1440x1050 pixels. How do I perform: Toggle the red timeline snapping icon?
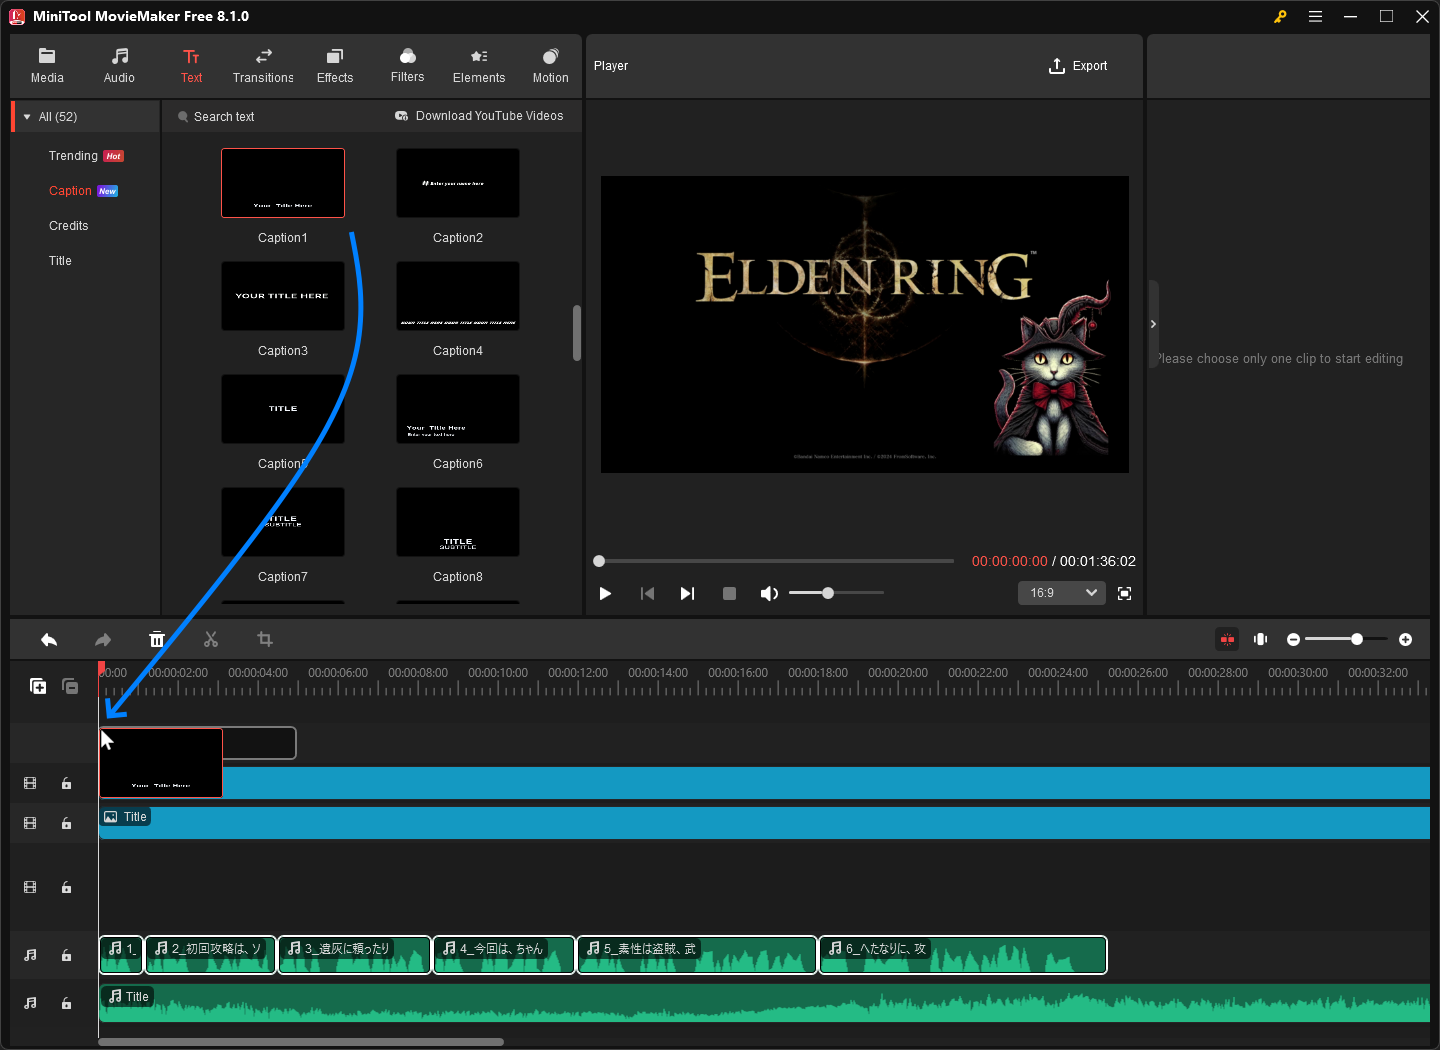tap(1227, 639)
